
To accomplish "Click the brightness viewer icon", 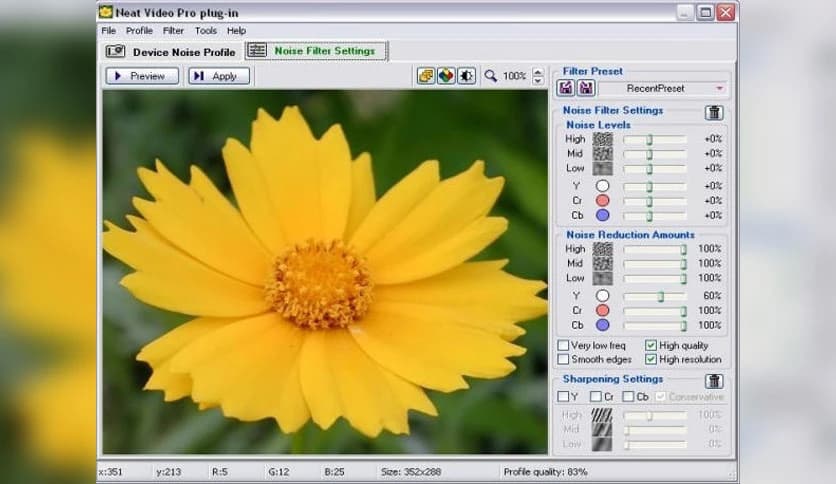I will click(x=467, y=76).
